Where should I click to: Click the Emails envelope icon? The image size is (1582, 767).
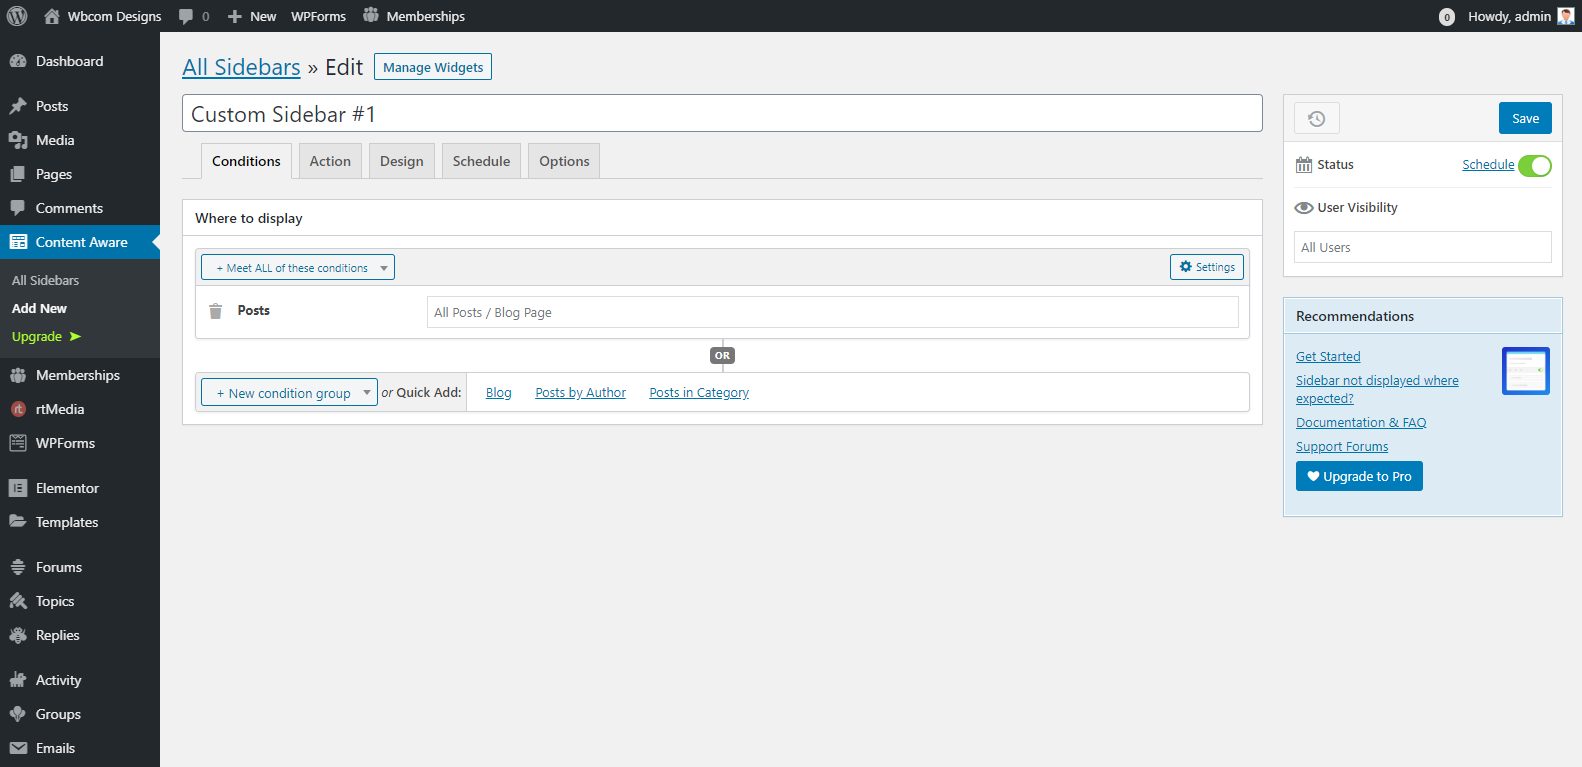[x=18, y=748]
